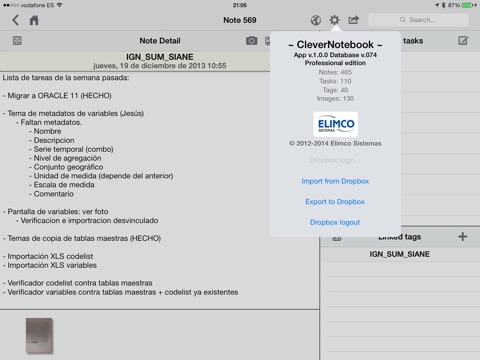480x360 pixels.
Task: Click Import from Dropbox
Action: pos(335,181)
